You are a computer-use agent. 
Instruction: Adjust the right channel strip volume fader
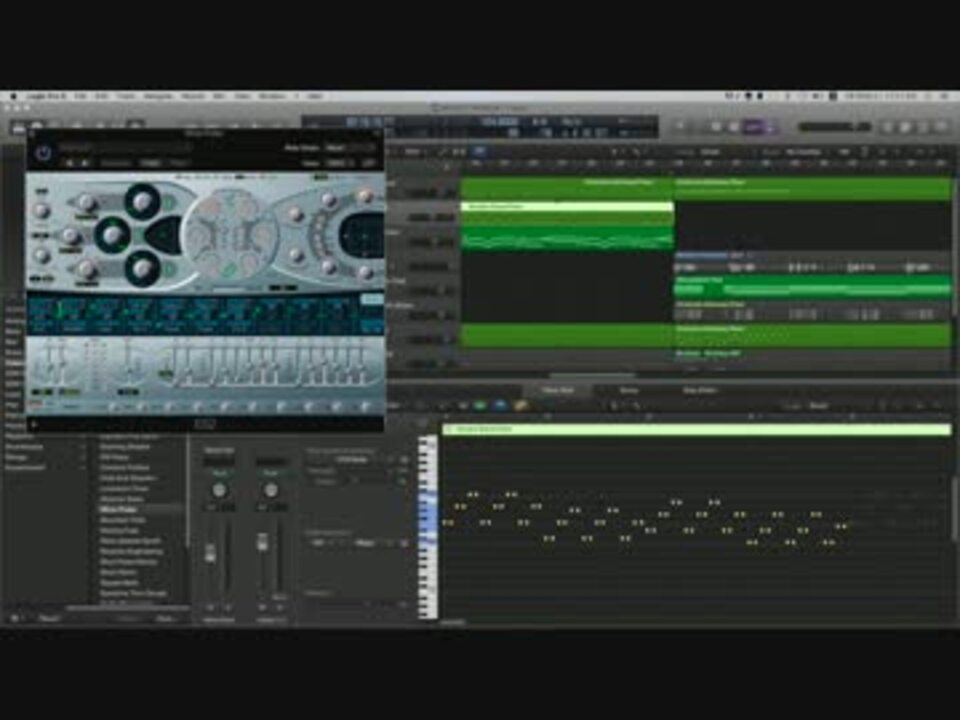pos(262,542)
